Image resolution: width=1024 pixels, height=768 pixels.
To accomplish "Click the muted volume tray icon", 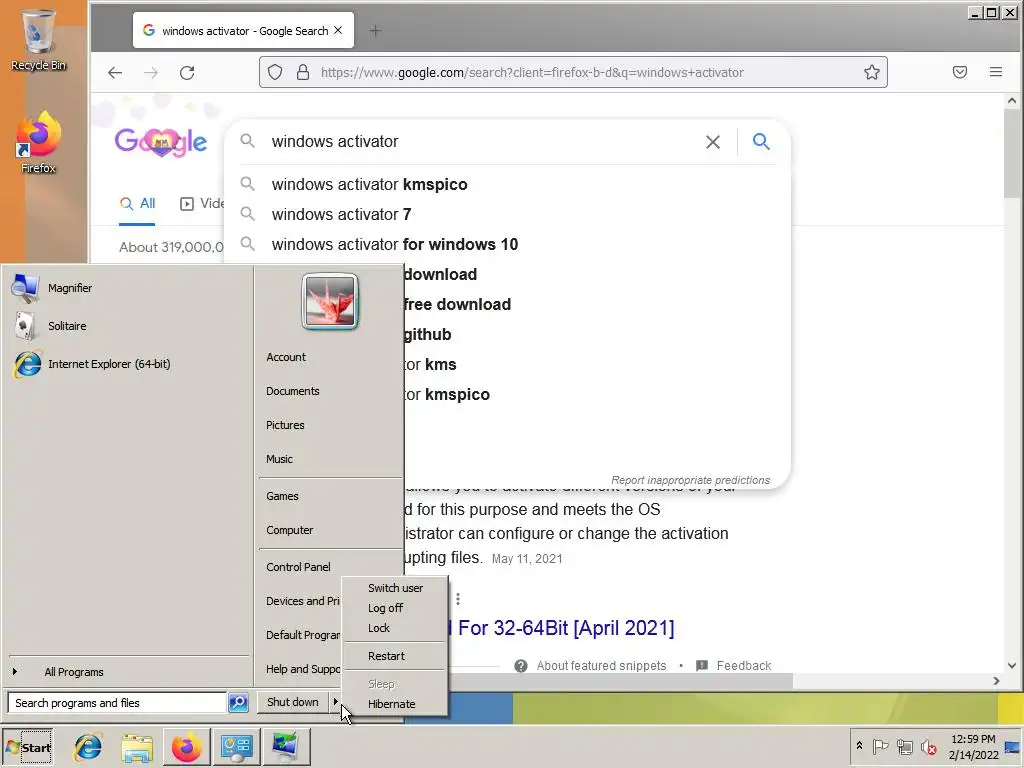I will tap(928, 746).
